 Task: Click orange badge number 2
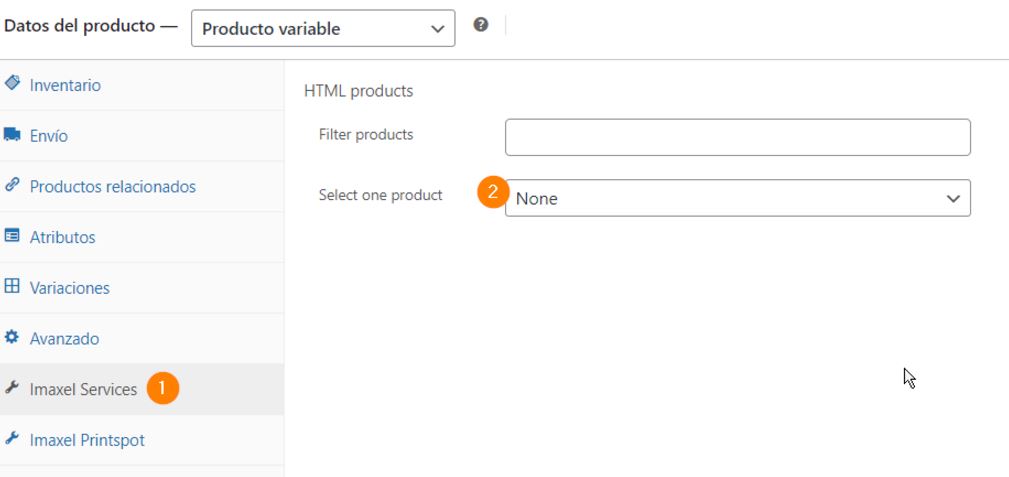click(493, 193)
